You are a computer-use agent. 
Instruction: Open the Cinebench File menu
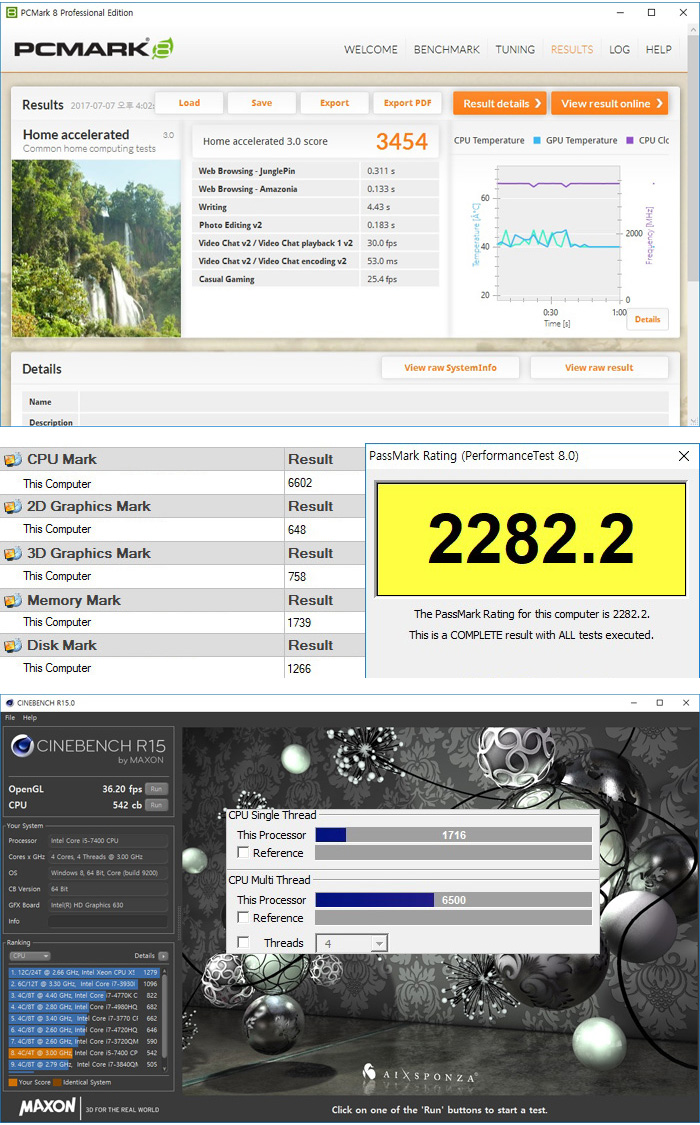[10, 717]
